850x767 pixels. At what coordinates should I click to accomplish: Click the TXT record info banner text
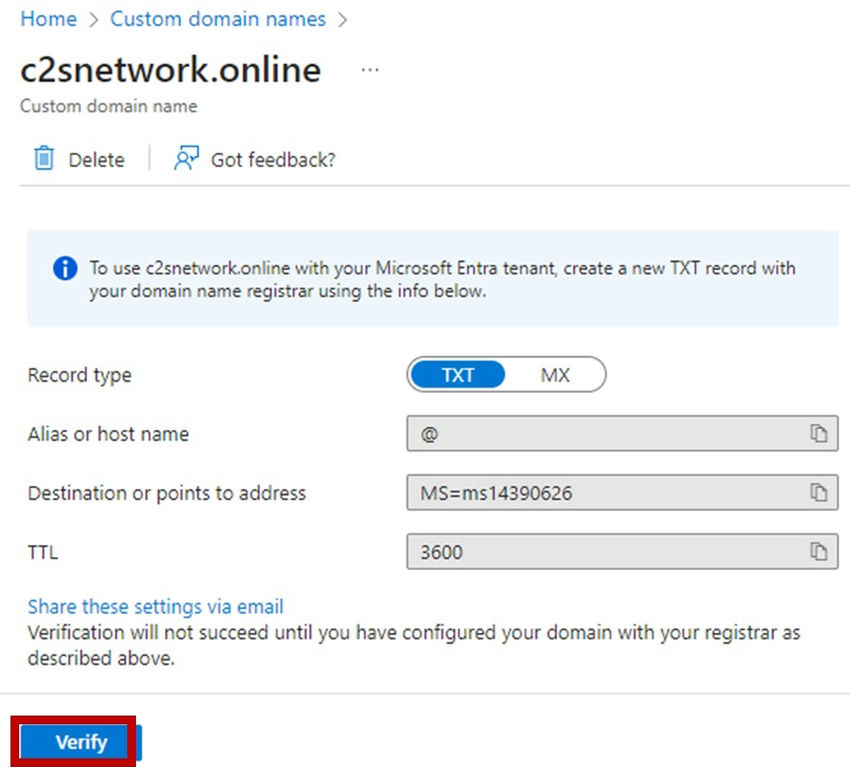point(442,280)
